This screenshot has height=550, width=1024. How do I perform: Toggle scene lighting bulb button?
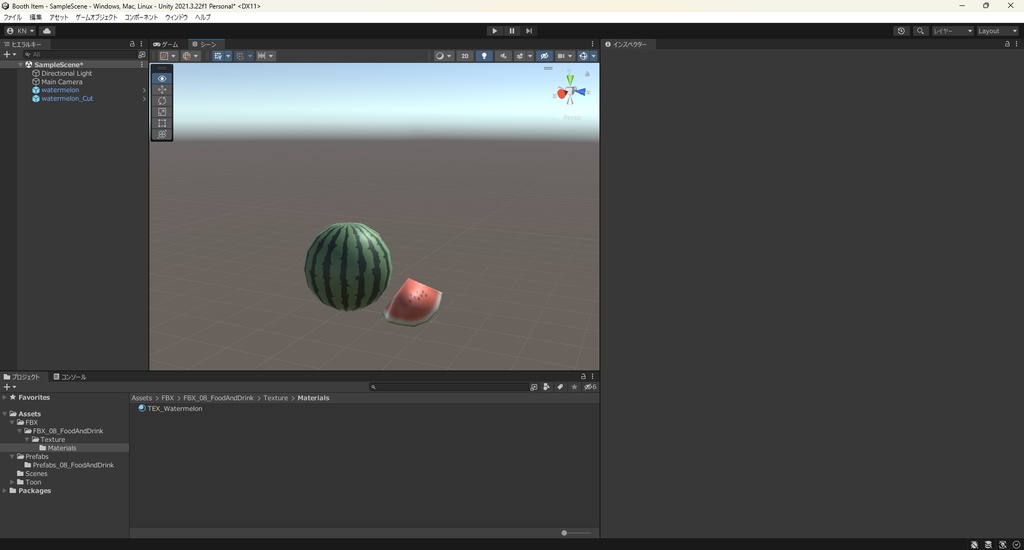click(484, 56)
